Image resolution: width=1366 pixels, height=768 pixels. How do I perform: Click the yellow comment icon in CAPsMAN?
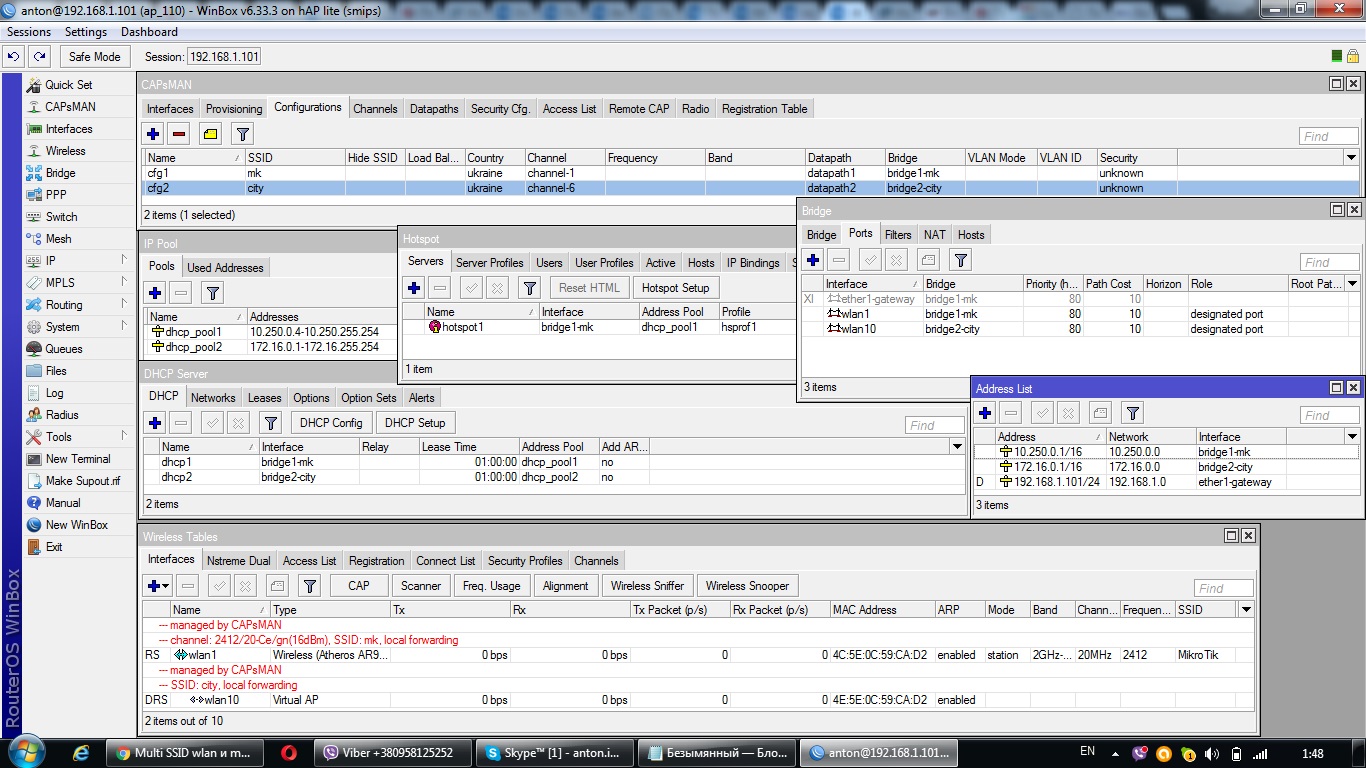coord(210,134)
